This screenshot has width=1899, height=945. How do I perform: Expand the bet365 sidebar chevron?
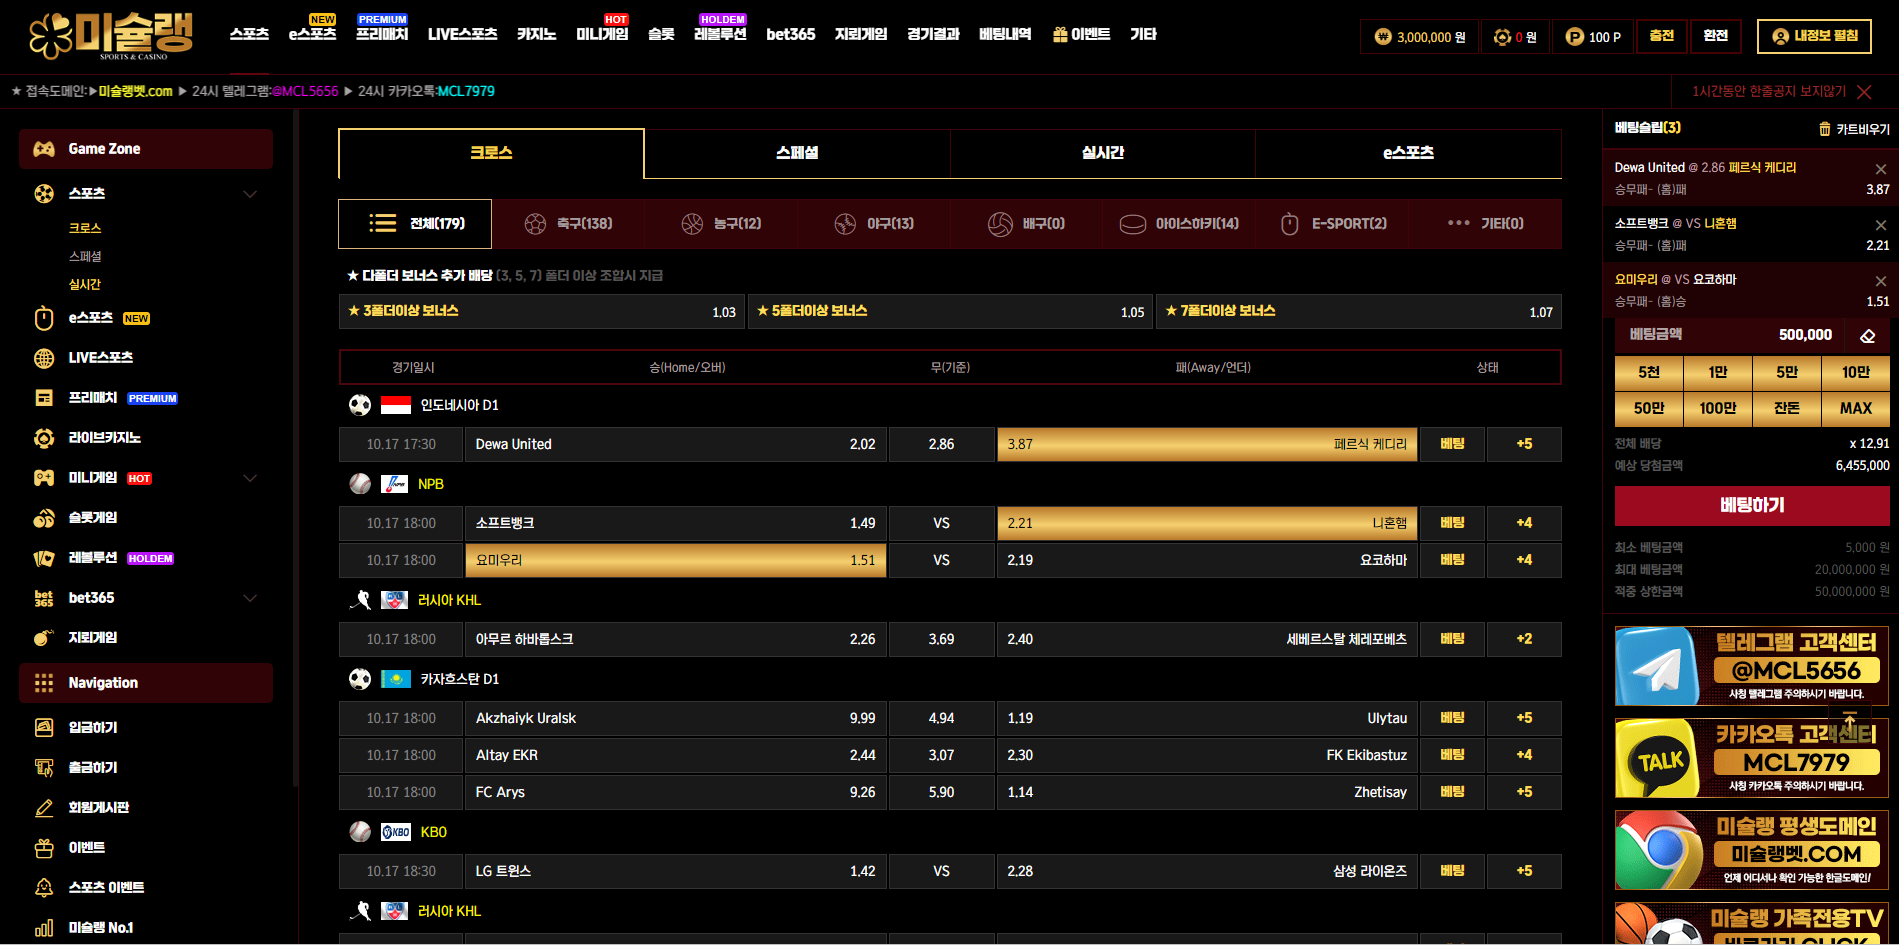[250, 598]
